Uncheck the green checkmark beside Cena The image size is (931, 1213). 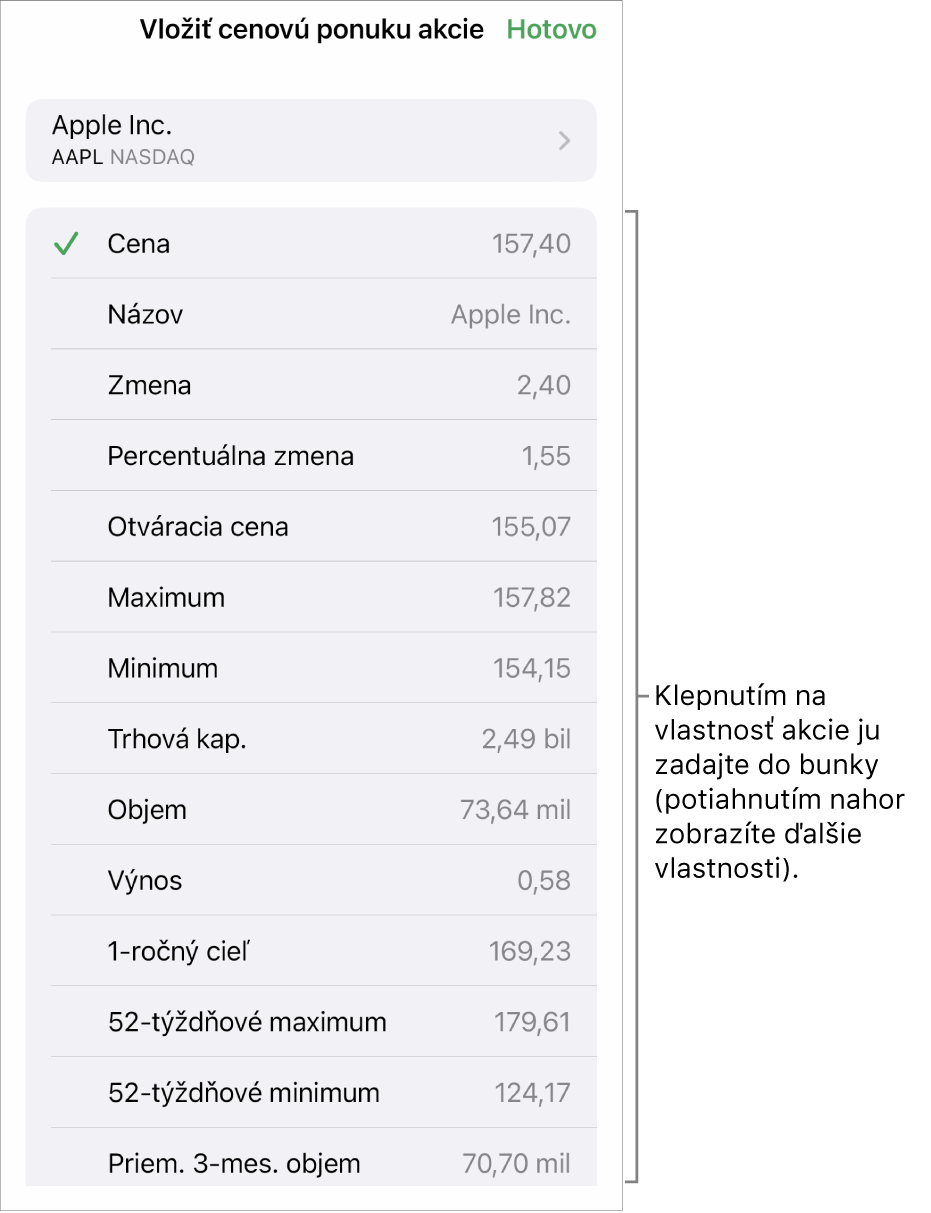coord(65,244)
